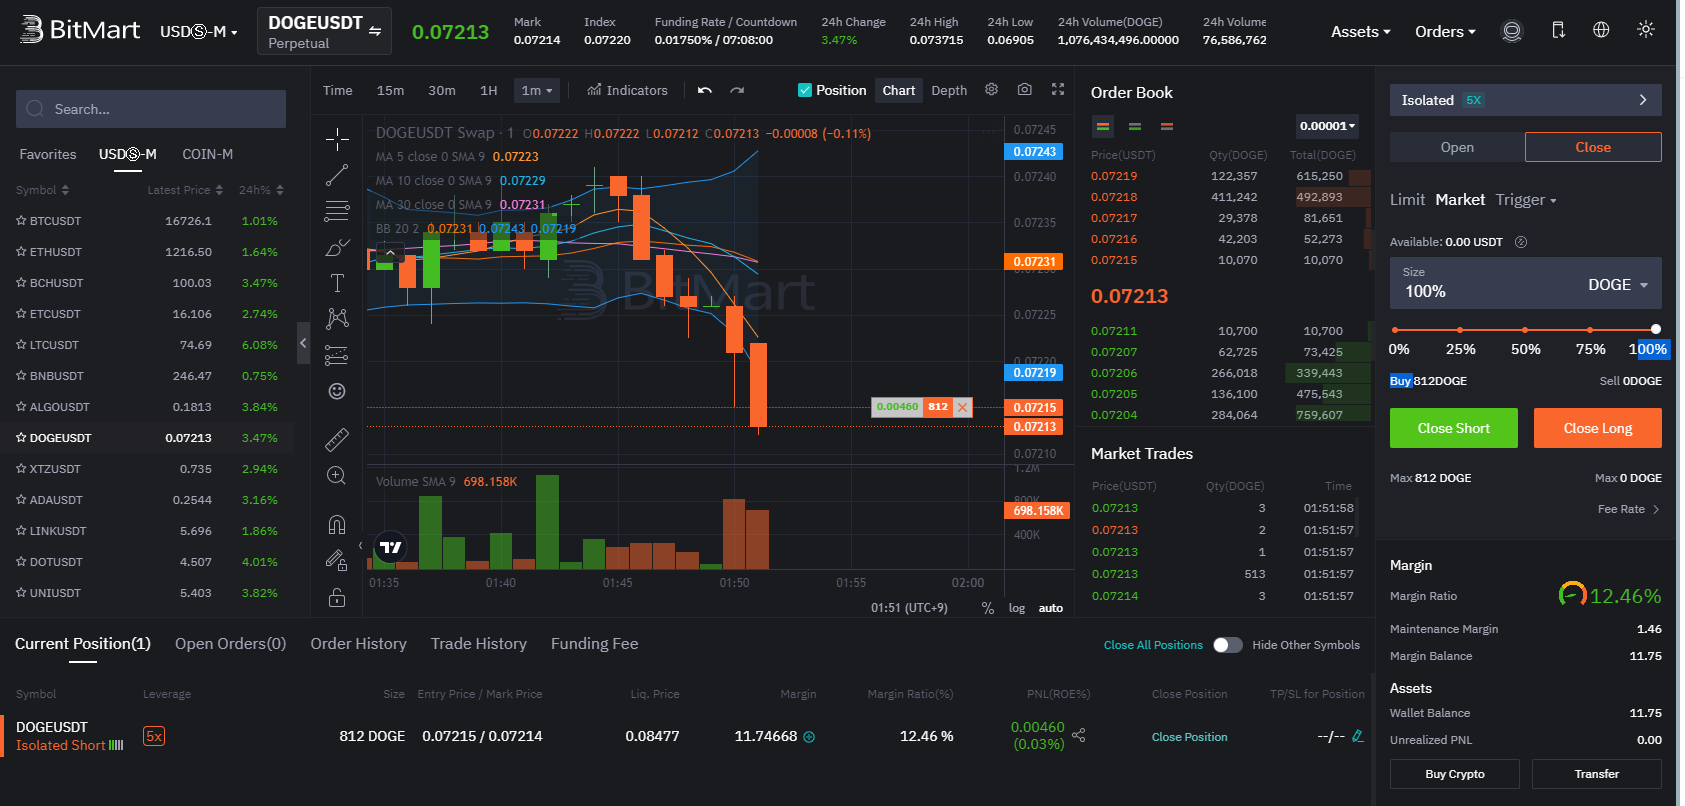Undo the last chart action

tap(705, 90)
